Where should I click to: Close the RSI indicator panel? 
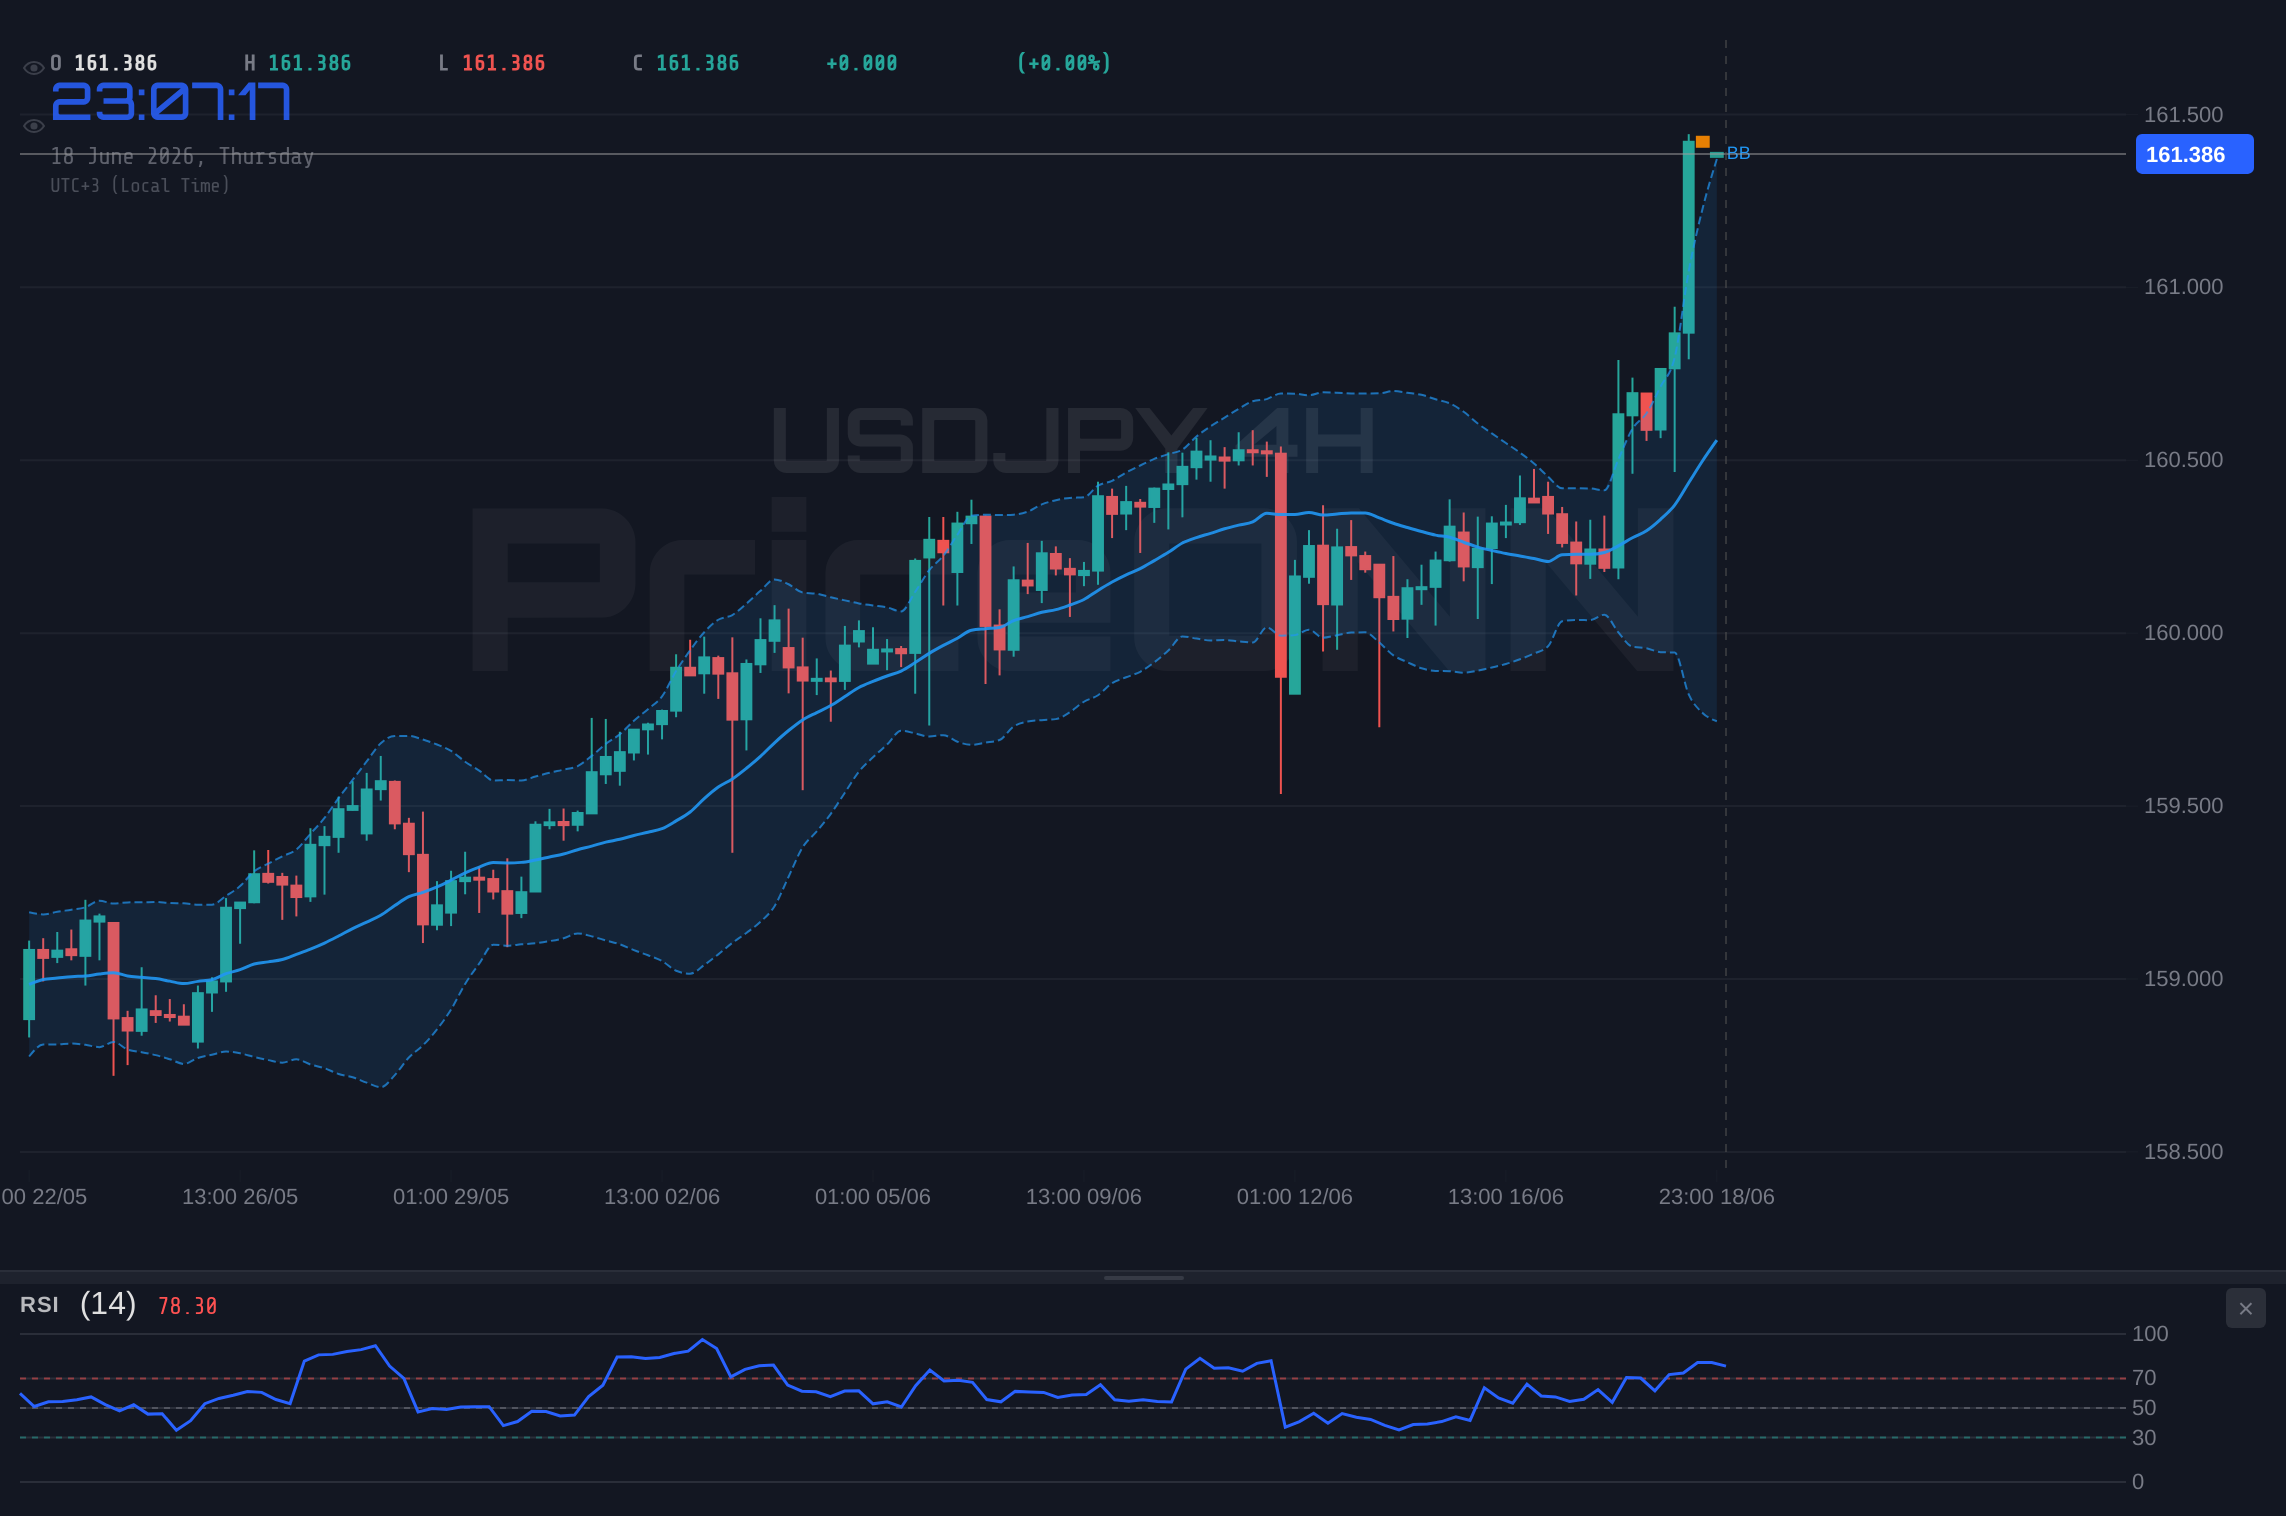(2245, 1308)
